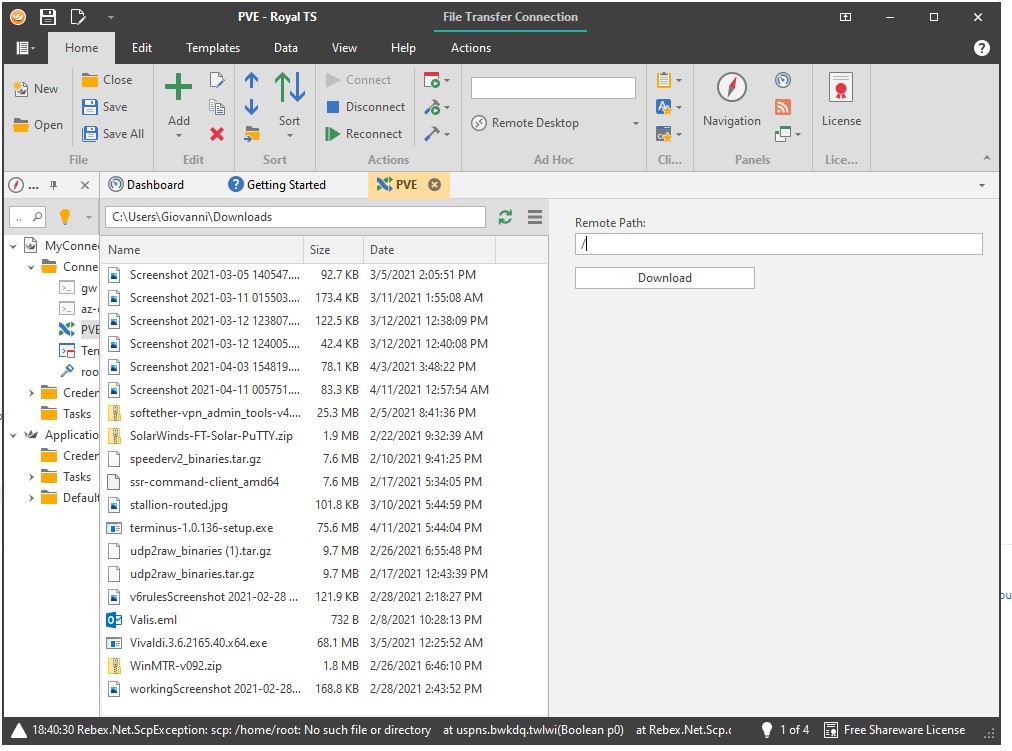The image size is (1012, 751).
Task: Select the WinMTR-v092.zip file
Action: (175, 666)
